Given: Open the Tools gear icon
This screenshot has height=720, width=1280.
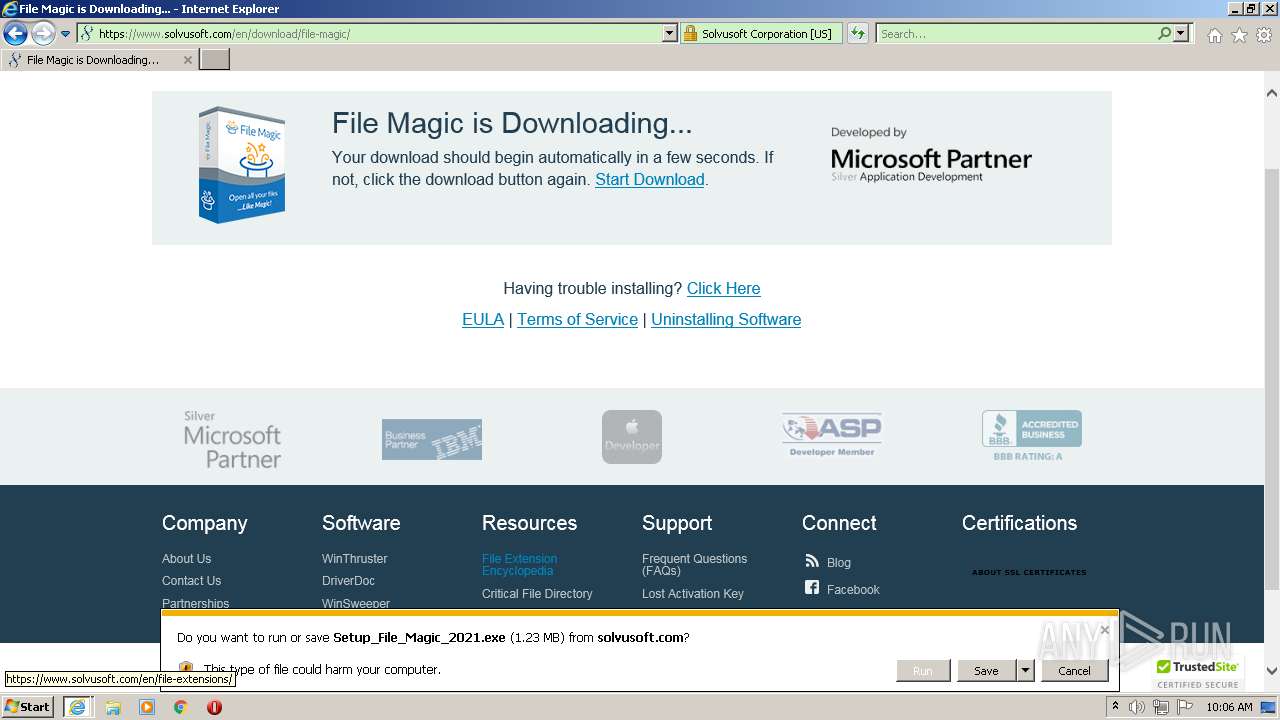Looking at the screenshot, I should pyautogui.click(x=1264, y=35).
